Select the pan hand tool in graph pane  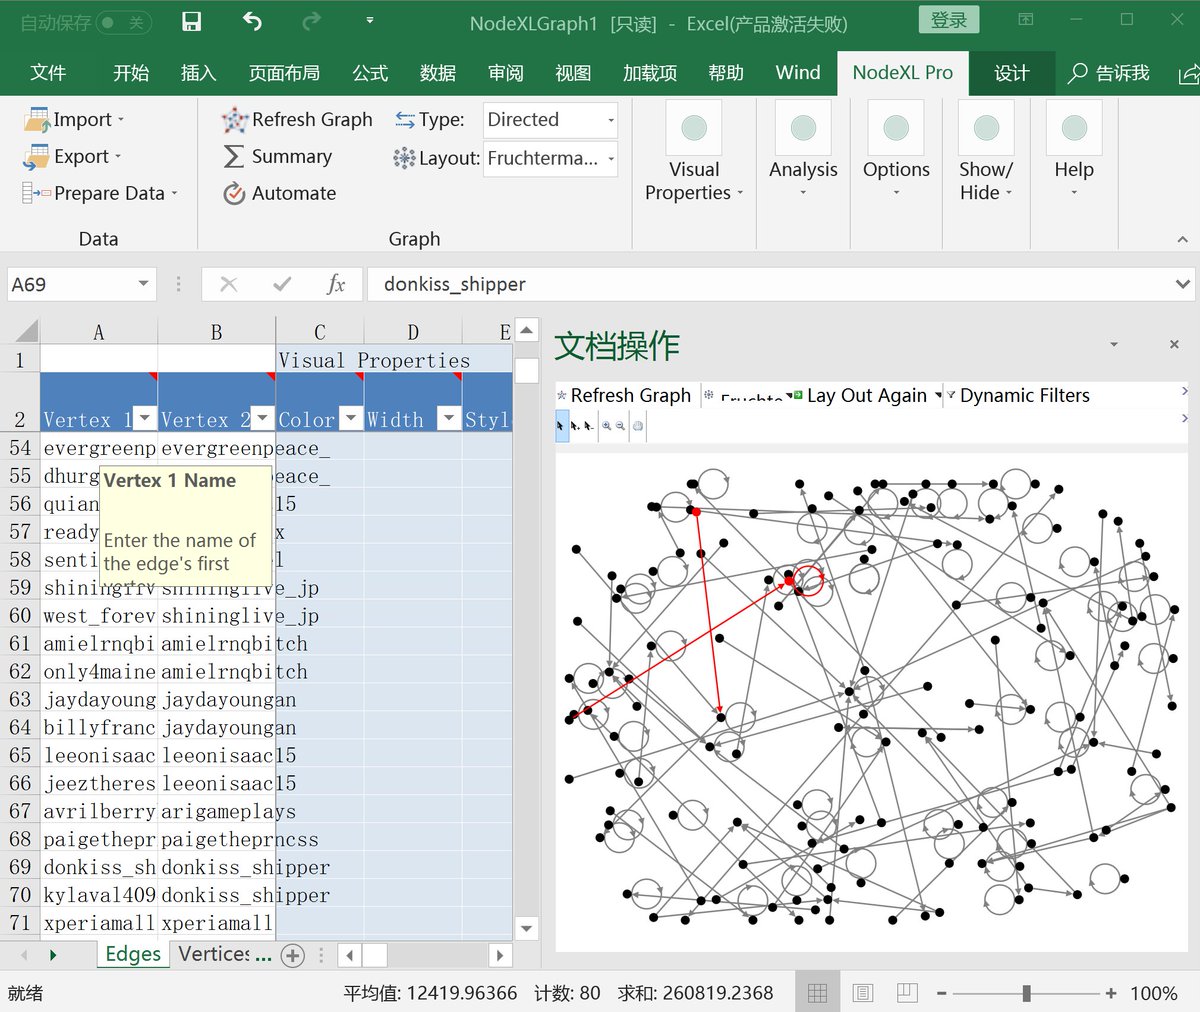[x=638, y=426]
